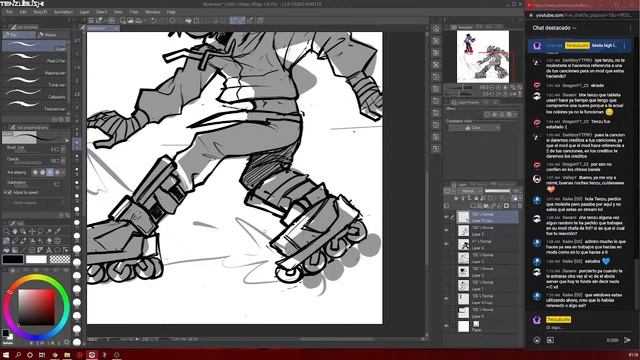This screenshot has height=360, width=640.
Task: Select the Fill bucket tool
Action: (x=6, y=250)
